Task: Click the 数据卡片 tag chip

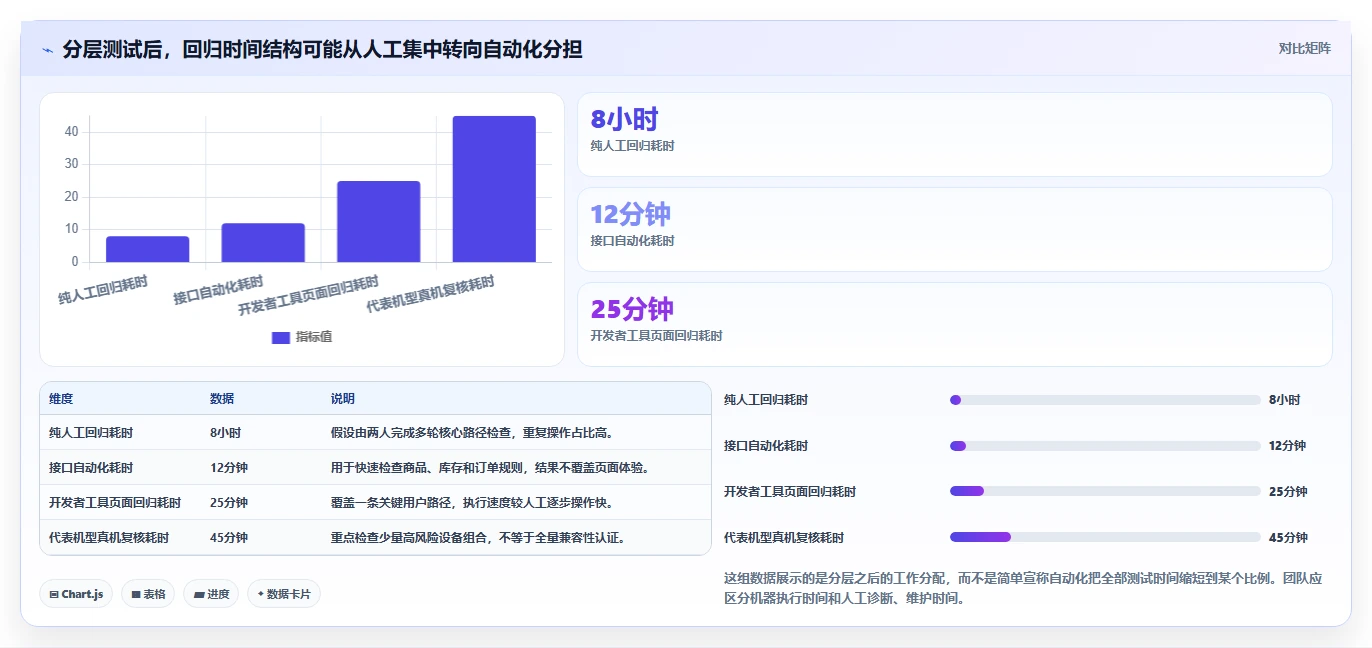Action: point(284,594)
